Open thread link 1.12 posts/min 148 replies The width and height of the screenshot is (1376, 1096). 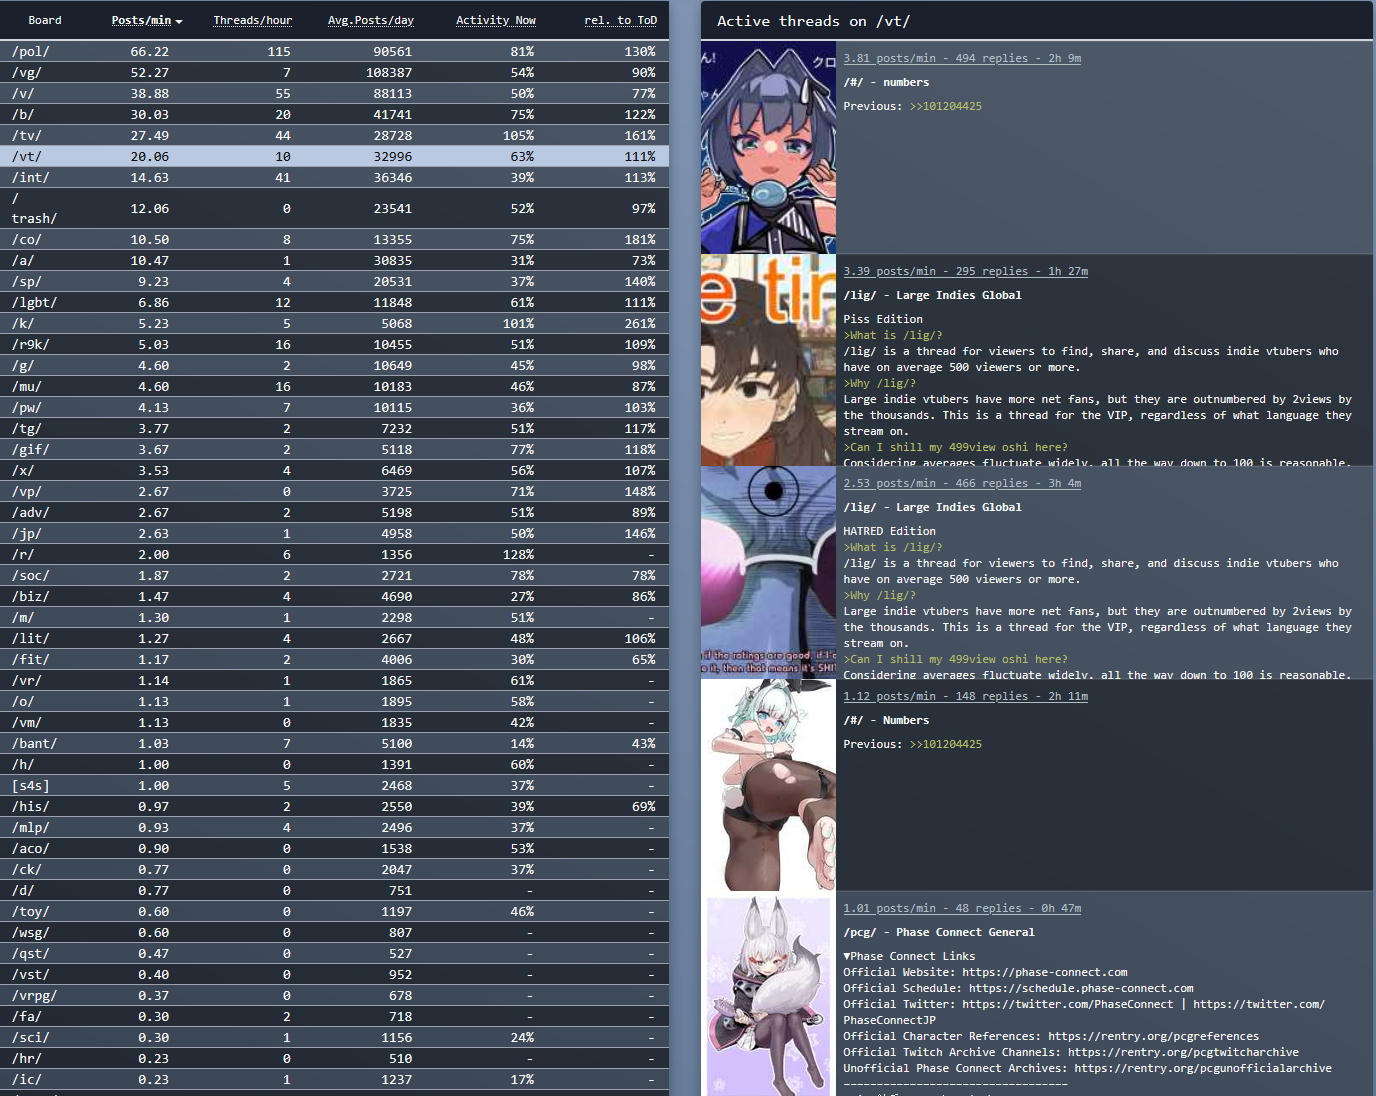click(x=965, y=696)
